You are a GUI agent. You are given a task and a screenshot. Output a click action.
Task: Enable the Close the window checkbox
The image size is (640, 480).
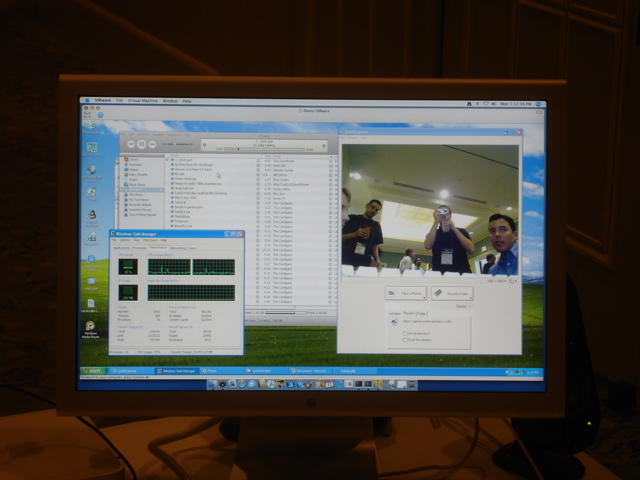tap(405, 340)
